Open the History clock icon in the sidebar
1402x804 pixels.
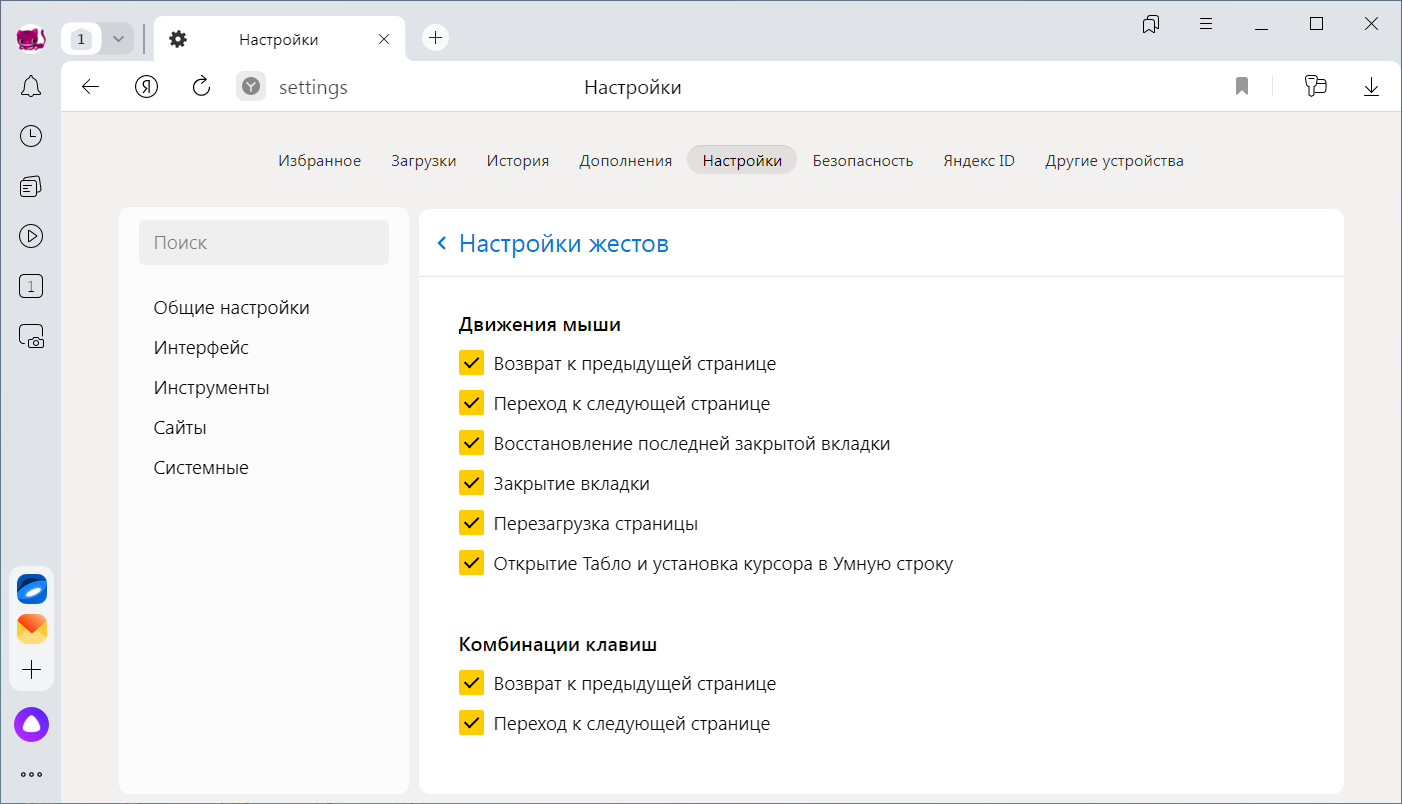click(x=31, y=136)
